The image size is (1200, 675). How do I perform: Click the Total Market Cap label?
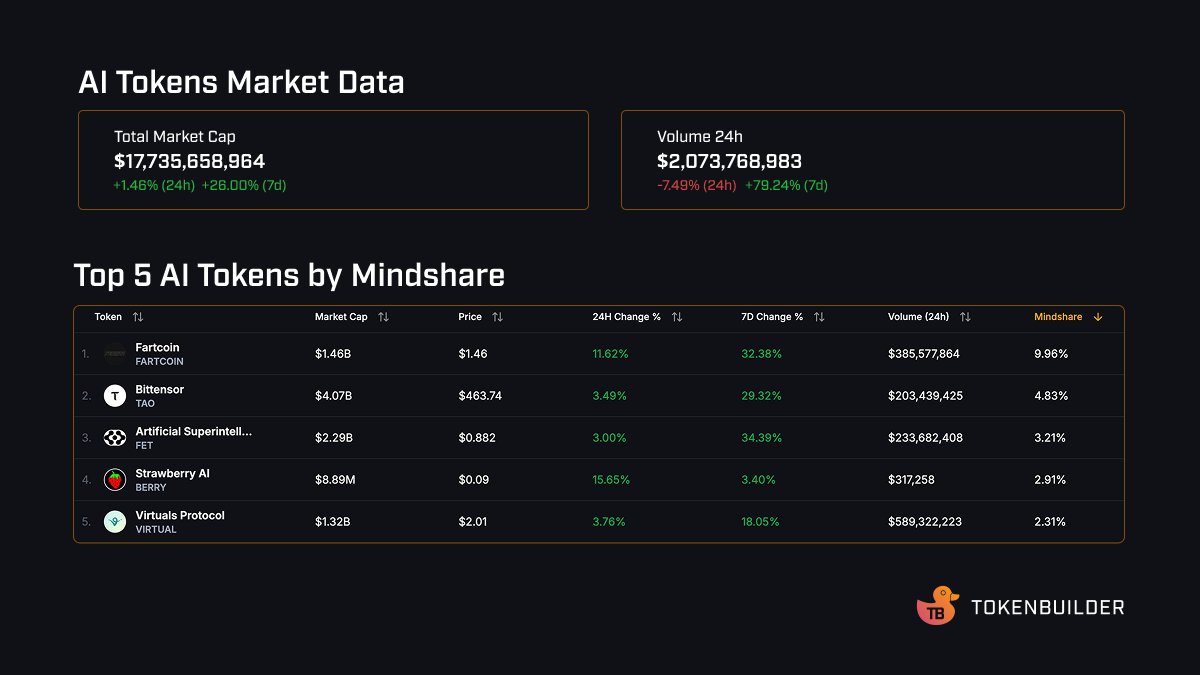click(174, 137)
